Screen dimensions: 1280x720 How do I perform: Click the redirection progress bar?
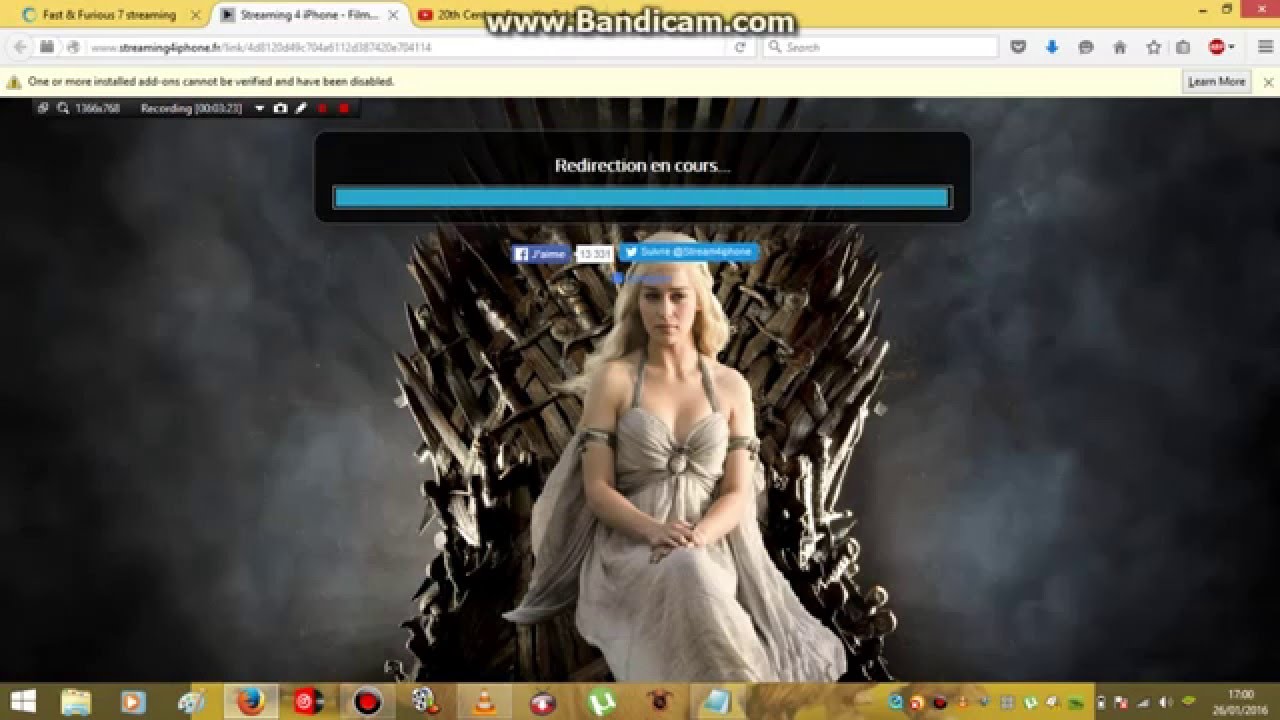click(x=641, y=198)
